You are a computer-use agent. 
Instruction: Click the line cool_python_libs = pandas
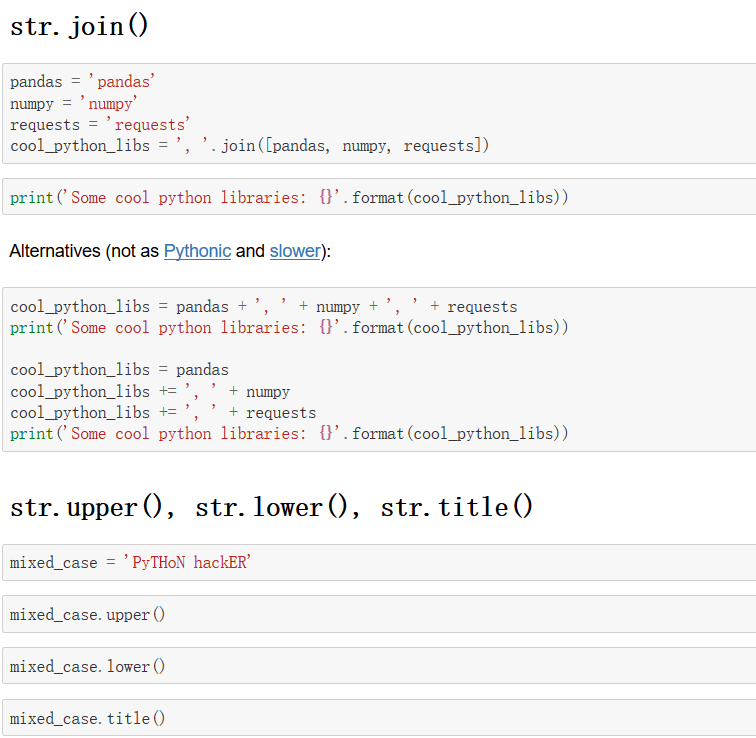[x=119, y=370]
